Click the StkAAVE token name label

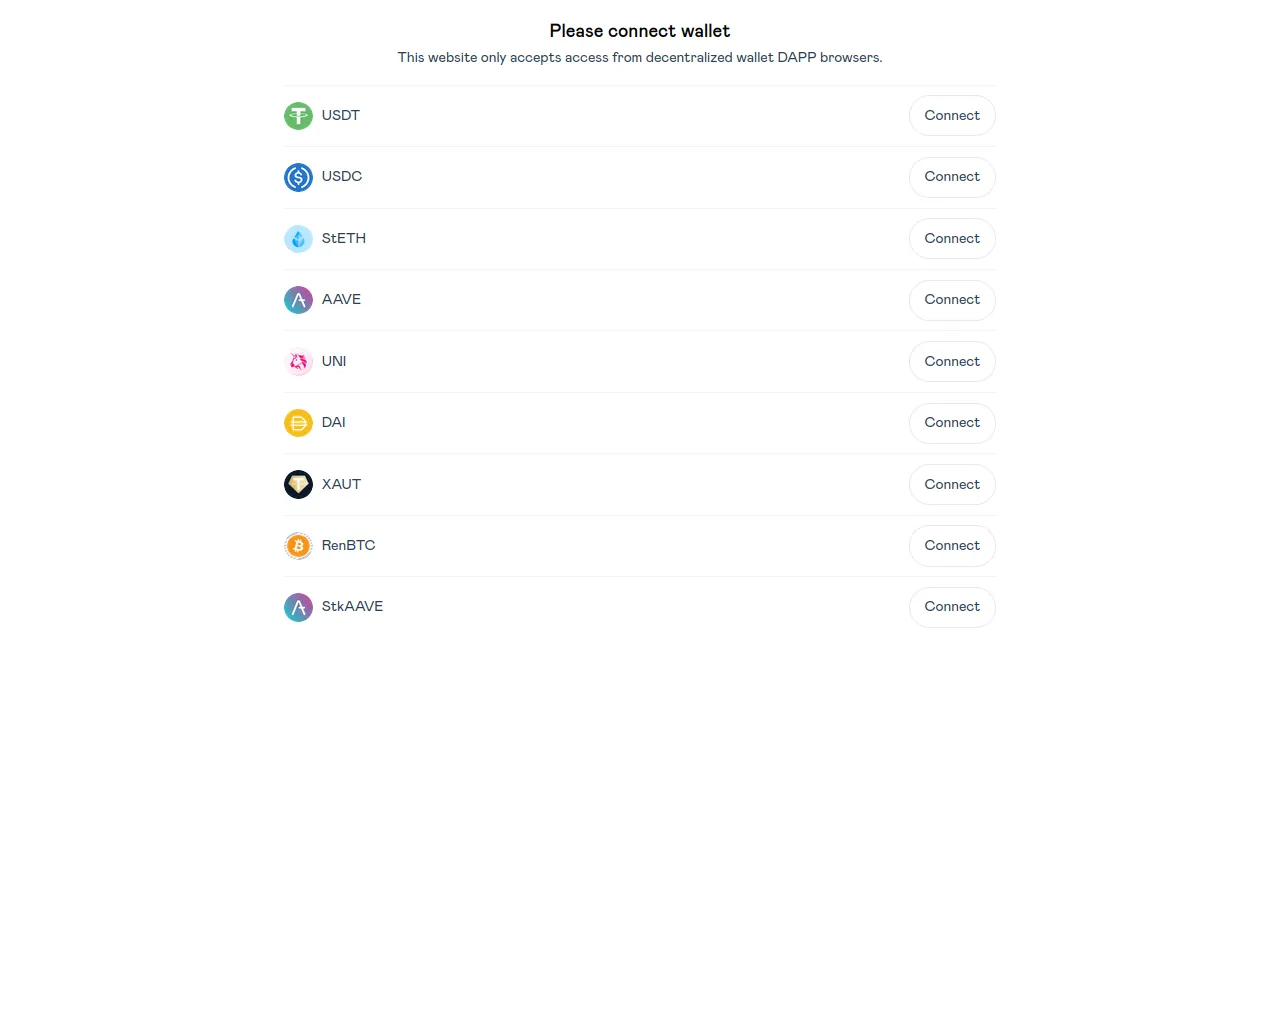point(352,606)
